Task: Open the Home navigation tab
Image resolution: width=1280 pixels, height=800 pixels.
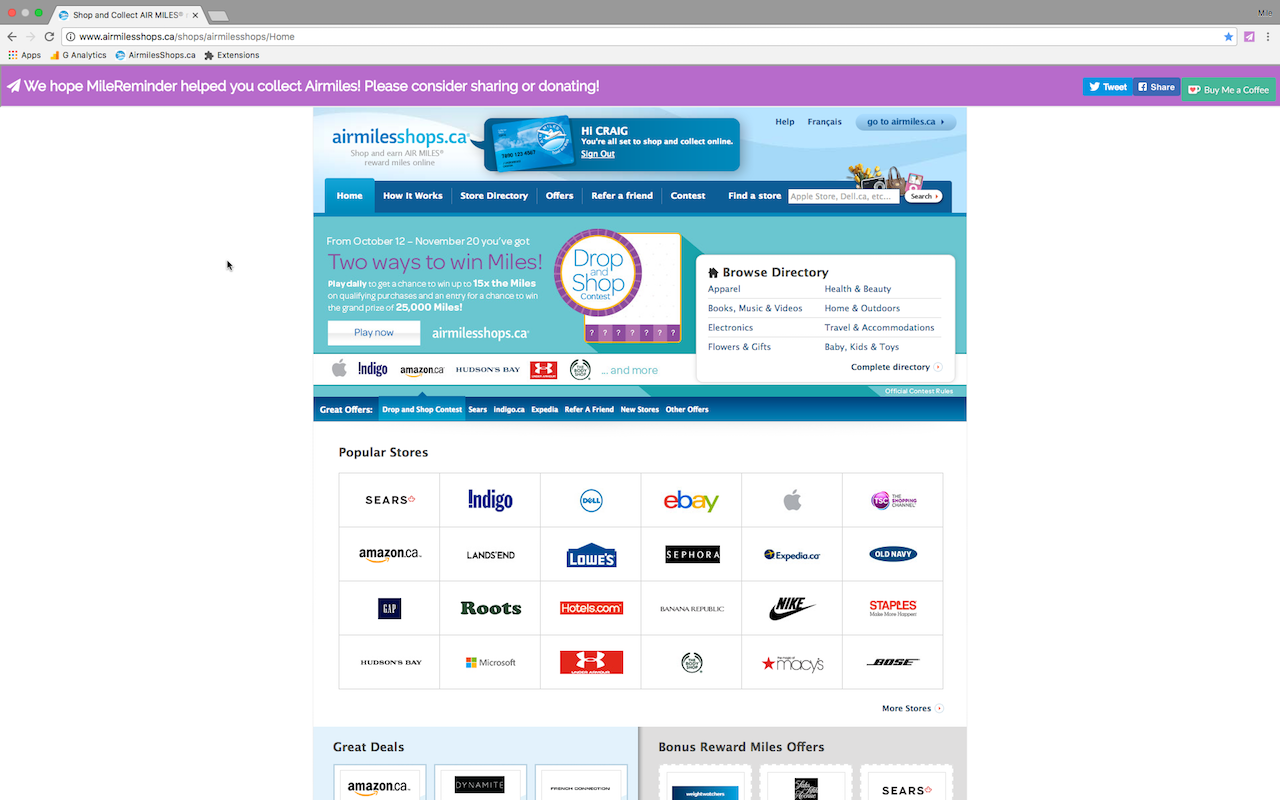Action: [350, 196]
